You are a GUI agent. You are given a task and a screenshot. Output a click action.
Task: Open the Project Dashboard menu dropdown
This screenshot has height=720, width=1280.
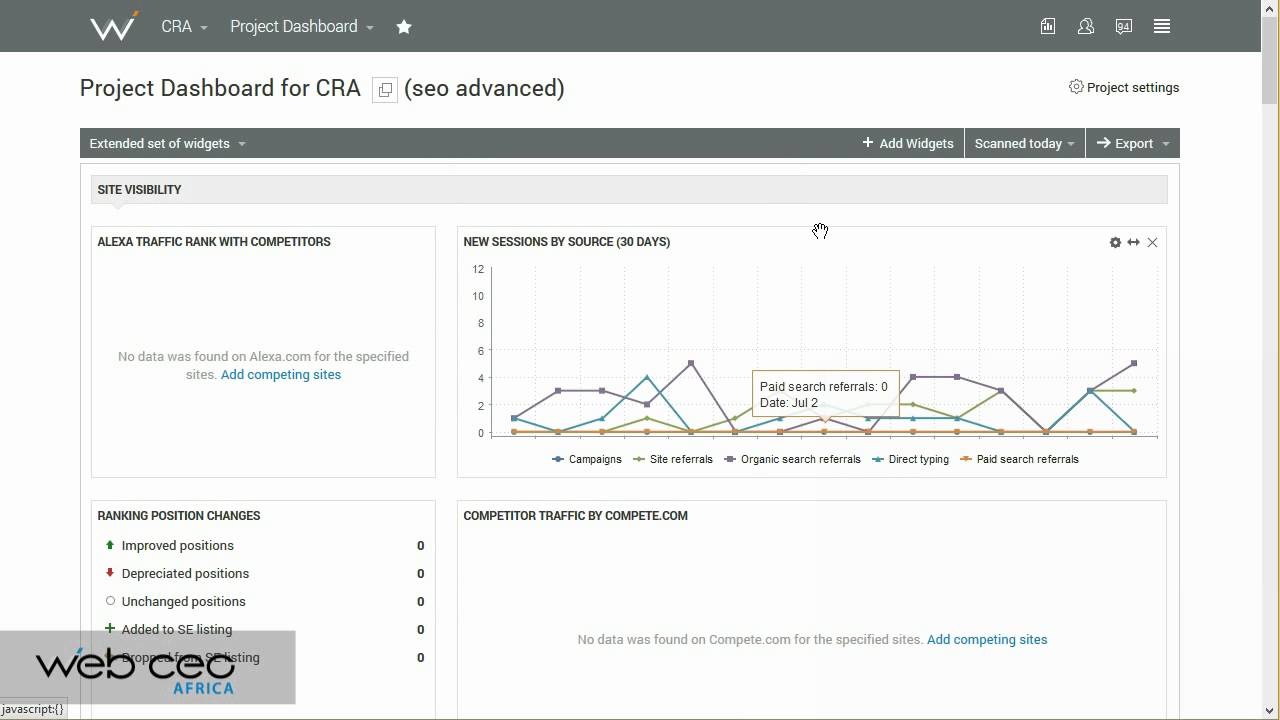pos(301,27)
